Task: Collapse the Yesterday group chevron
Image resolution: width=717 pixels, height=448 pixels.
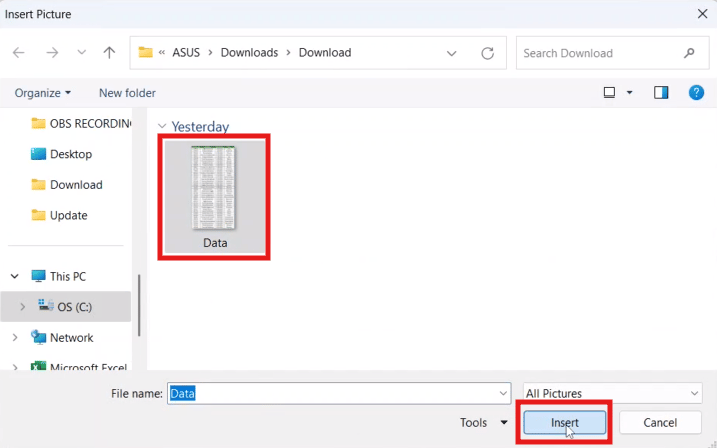Action: coord(162,126)
